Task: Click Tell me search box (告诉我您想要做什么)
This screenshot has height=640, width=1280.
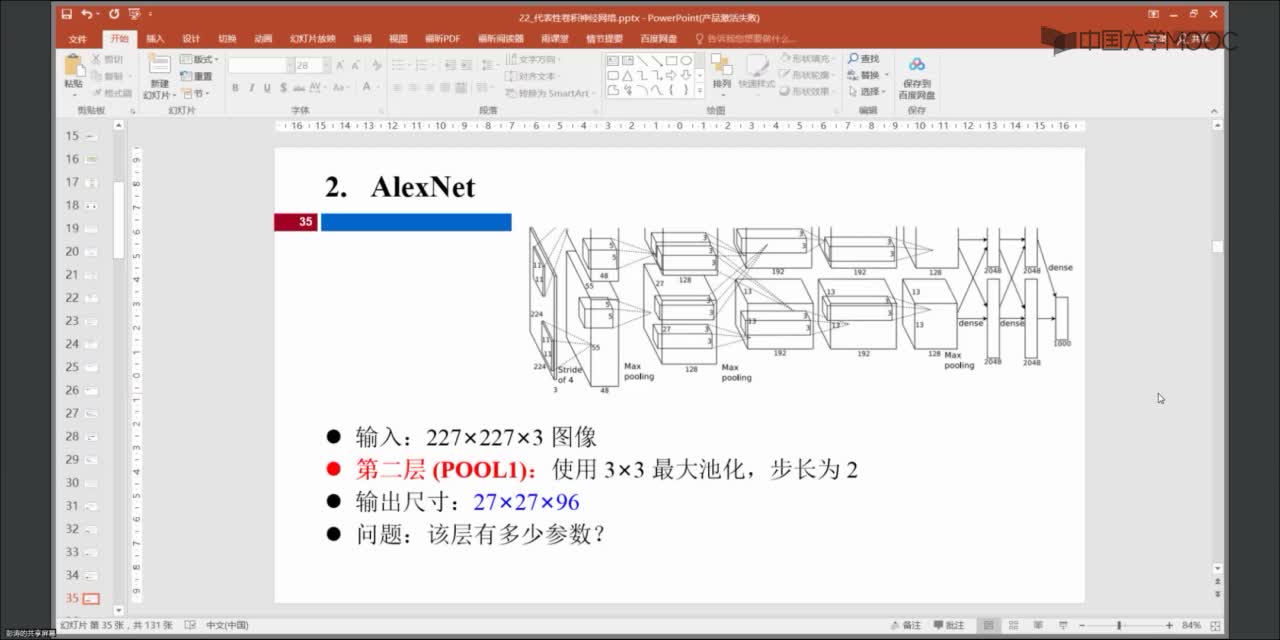Action: [x=747, y=38]
